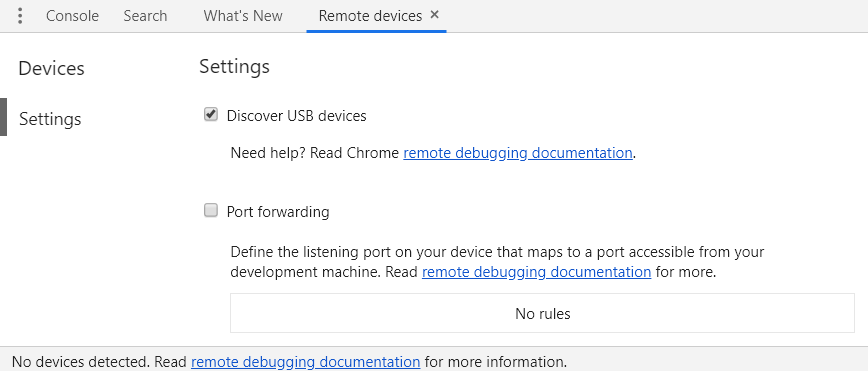Enable the Port forwarding checkbox

point(211,210)
